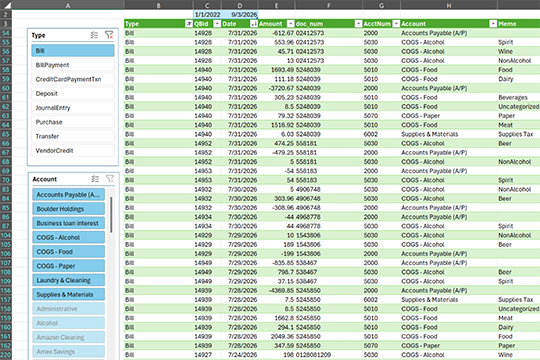Select row 54 header

click(6, 33)
